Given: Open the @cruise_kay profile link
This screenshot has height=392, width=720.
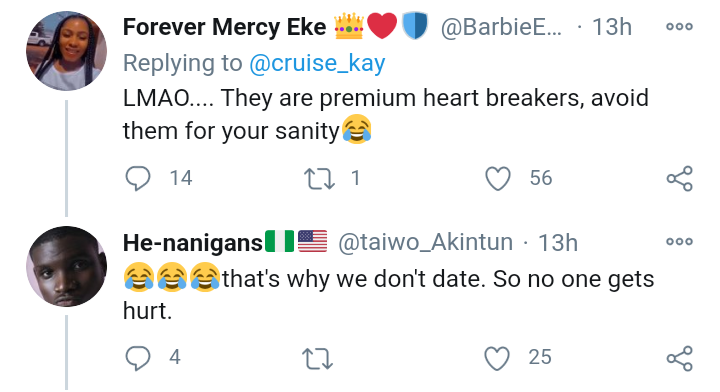Looking at the screenshot, I should pyautogui.click(x=317, y=63).
